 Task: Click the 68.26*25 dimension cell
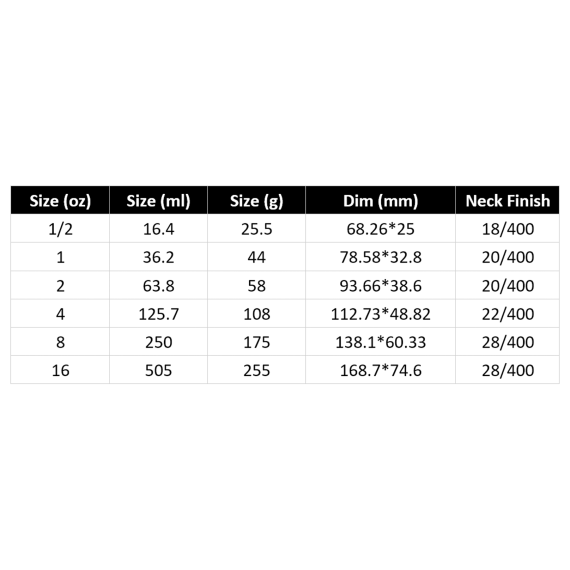pos(381,228)
